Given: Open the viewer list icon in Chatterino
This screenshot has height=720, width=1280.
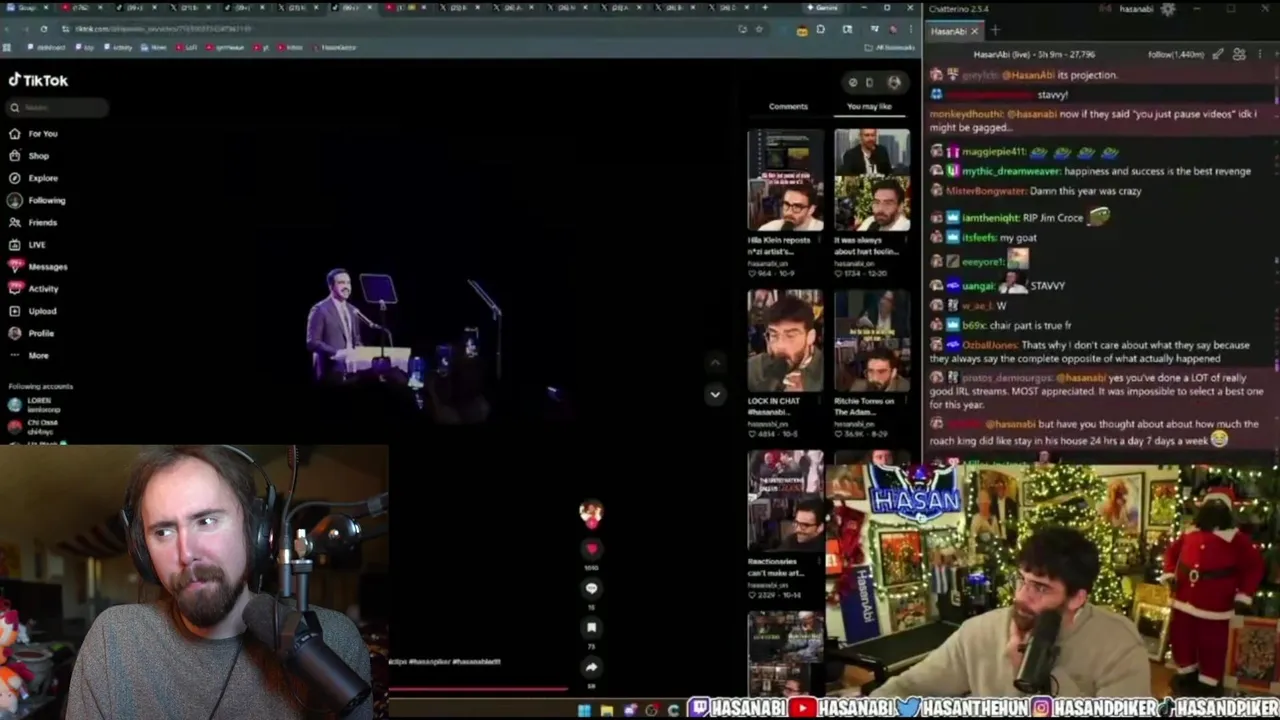Looking at the screenshot, I should pyautogui.click(x=1239, y=54).
